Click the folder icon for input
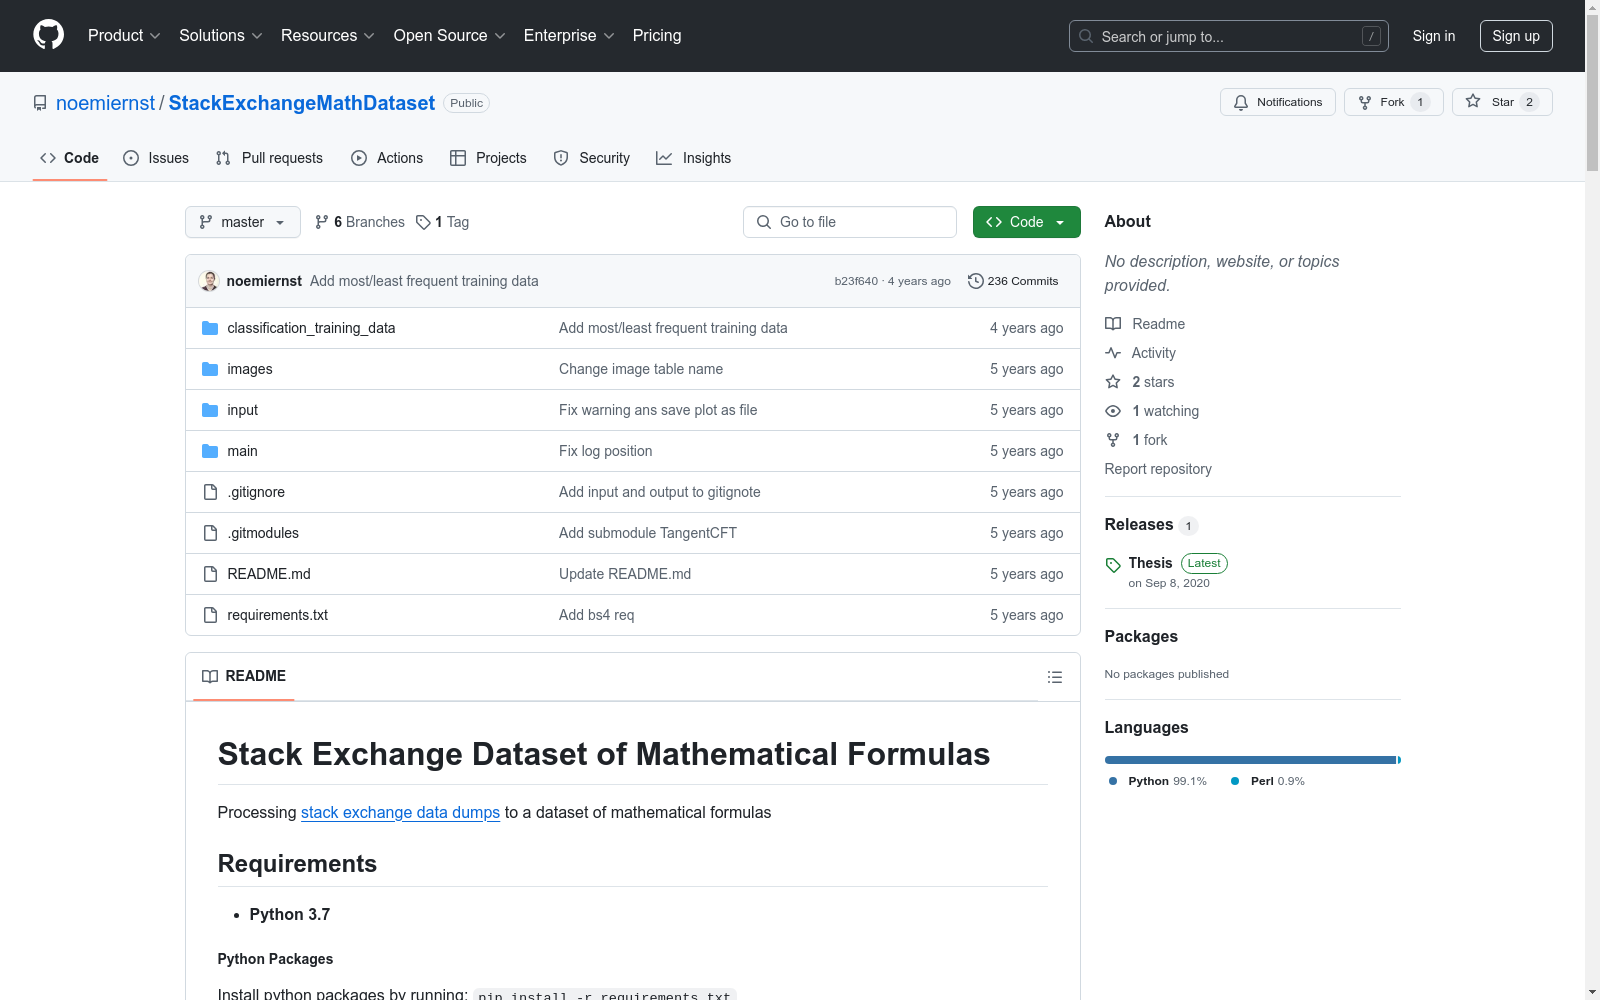 tap(210, 410)
